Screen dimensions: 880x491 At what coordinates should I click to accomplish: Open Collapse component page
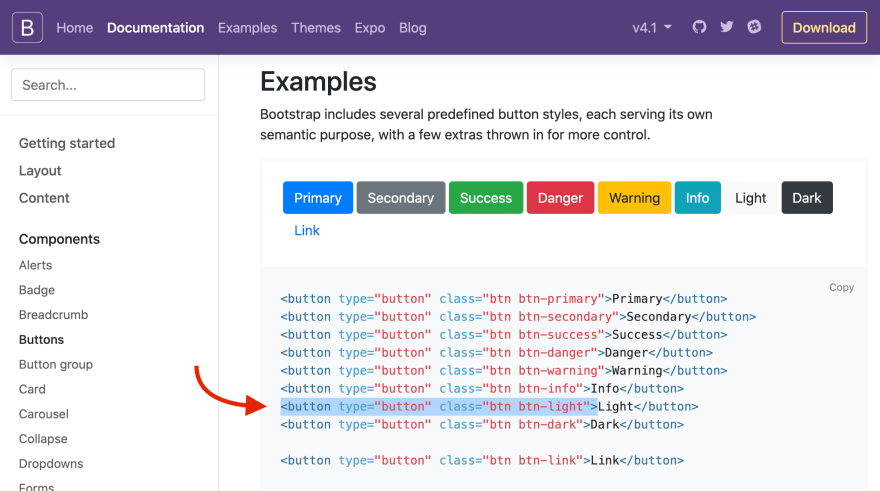coord(43,439)
